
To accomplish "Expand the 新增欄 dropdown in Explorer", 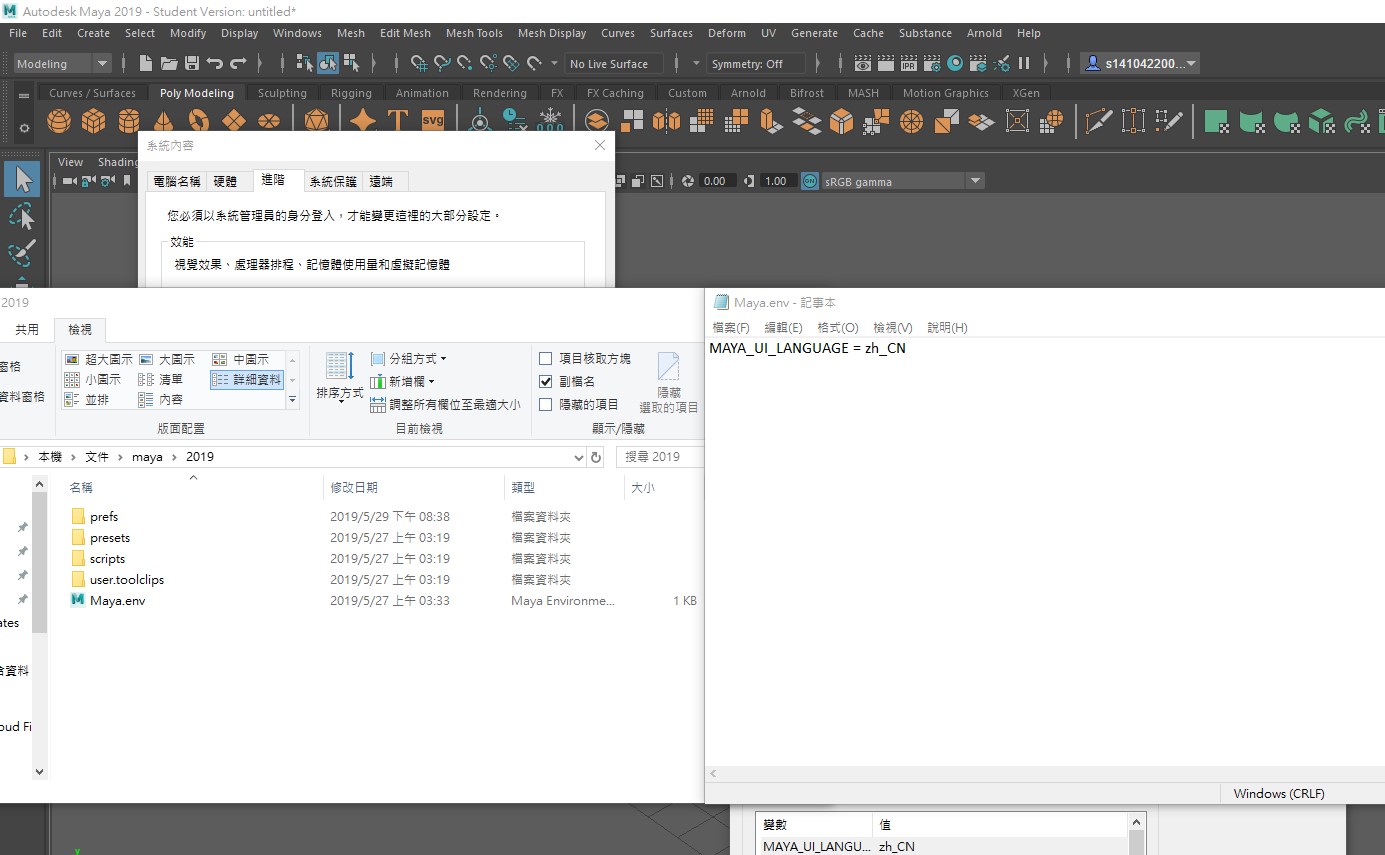I will [x=403, y=381].
